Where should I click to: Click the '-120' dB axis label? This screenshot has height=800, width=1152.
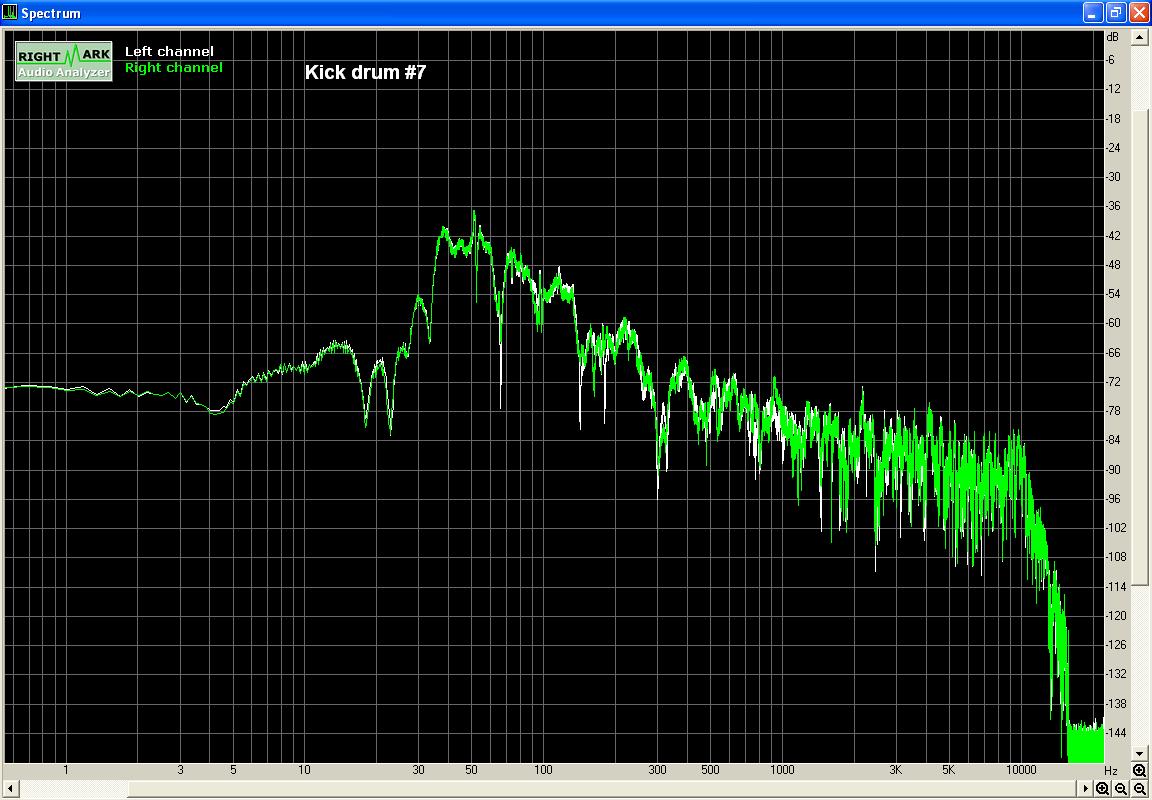[1116, 616]
